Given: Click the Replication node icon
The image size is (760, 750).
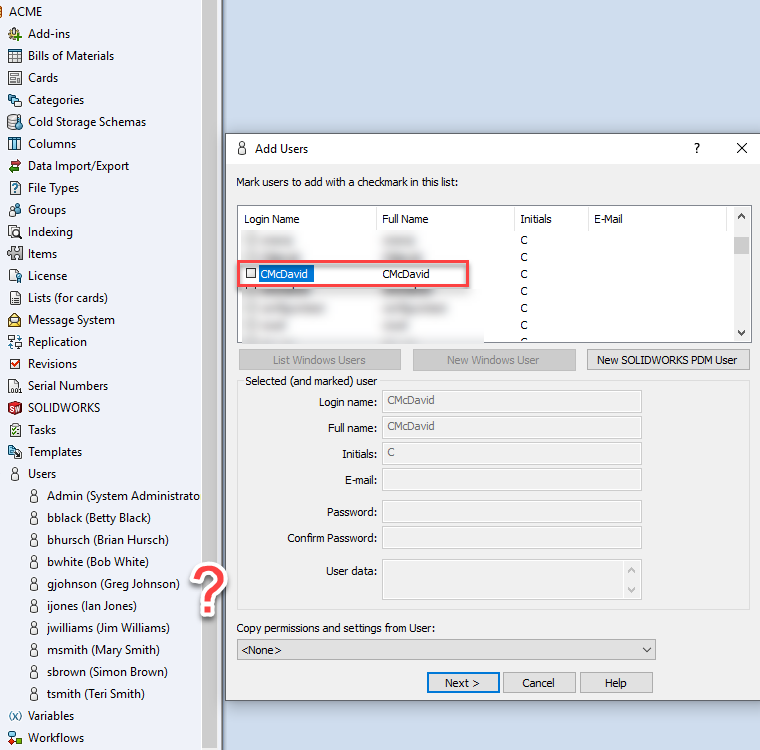Looking at the screenshot, I should tap(15, 342).
